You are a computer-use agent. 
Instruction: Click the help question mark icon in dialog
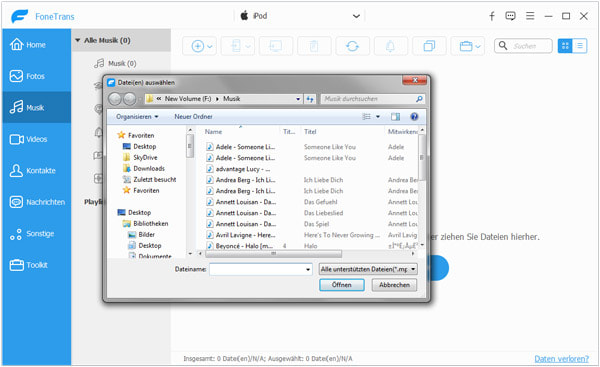tap(414, 116)
